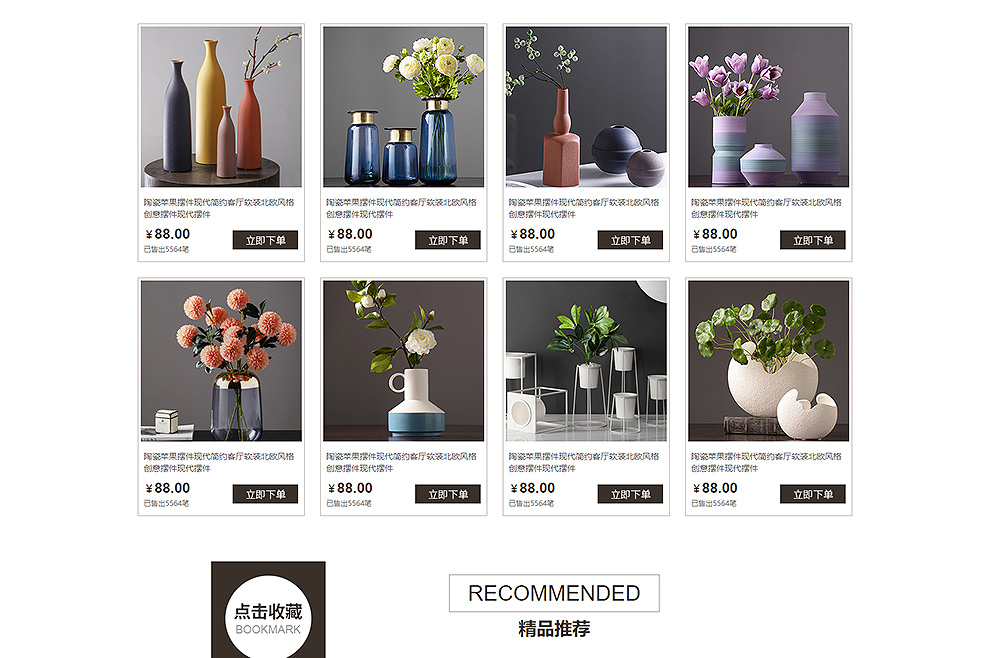This screenshot has width=990, height=658.
Task: Click 立即下单 under the colorful ceramic bottles
Action: click(x=265, y=240)
